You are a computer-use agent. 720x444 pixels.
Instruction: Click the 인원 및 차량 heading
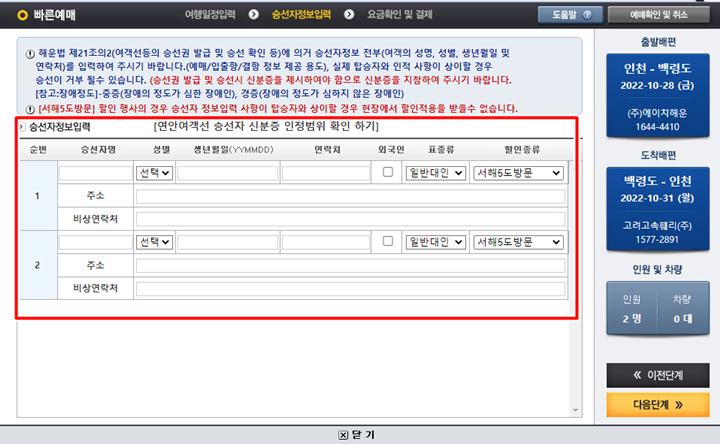pos(657,270)
